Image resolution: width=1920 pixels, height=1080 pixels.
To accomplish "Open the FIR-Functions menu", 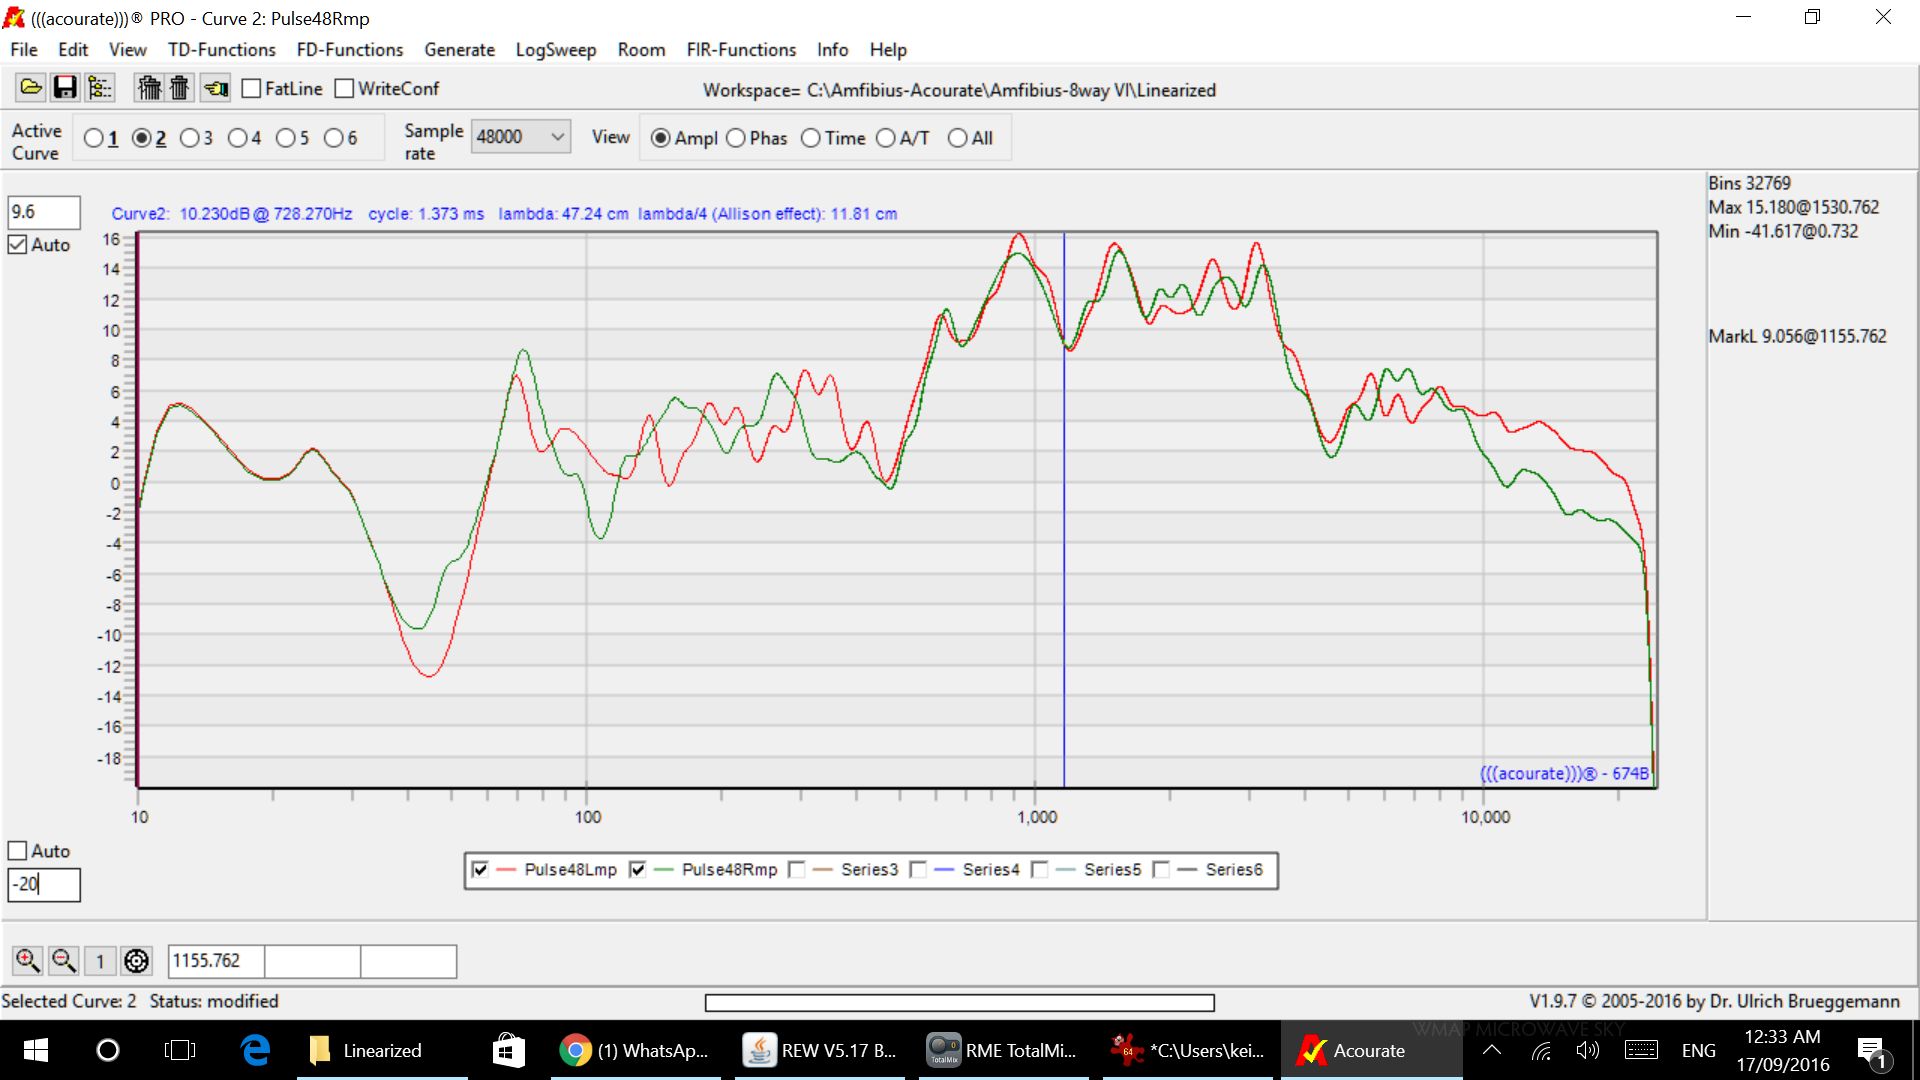I will click(x=741, y=50).
